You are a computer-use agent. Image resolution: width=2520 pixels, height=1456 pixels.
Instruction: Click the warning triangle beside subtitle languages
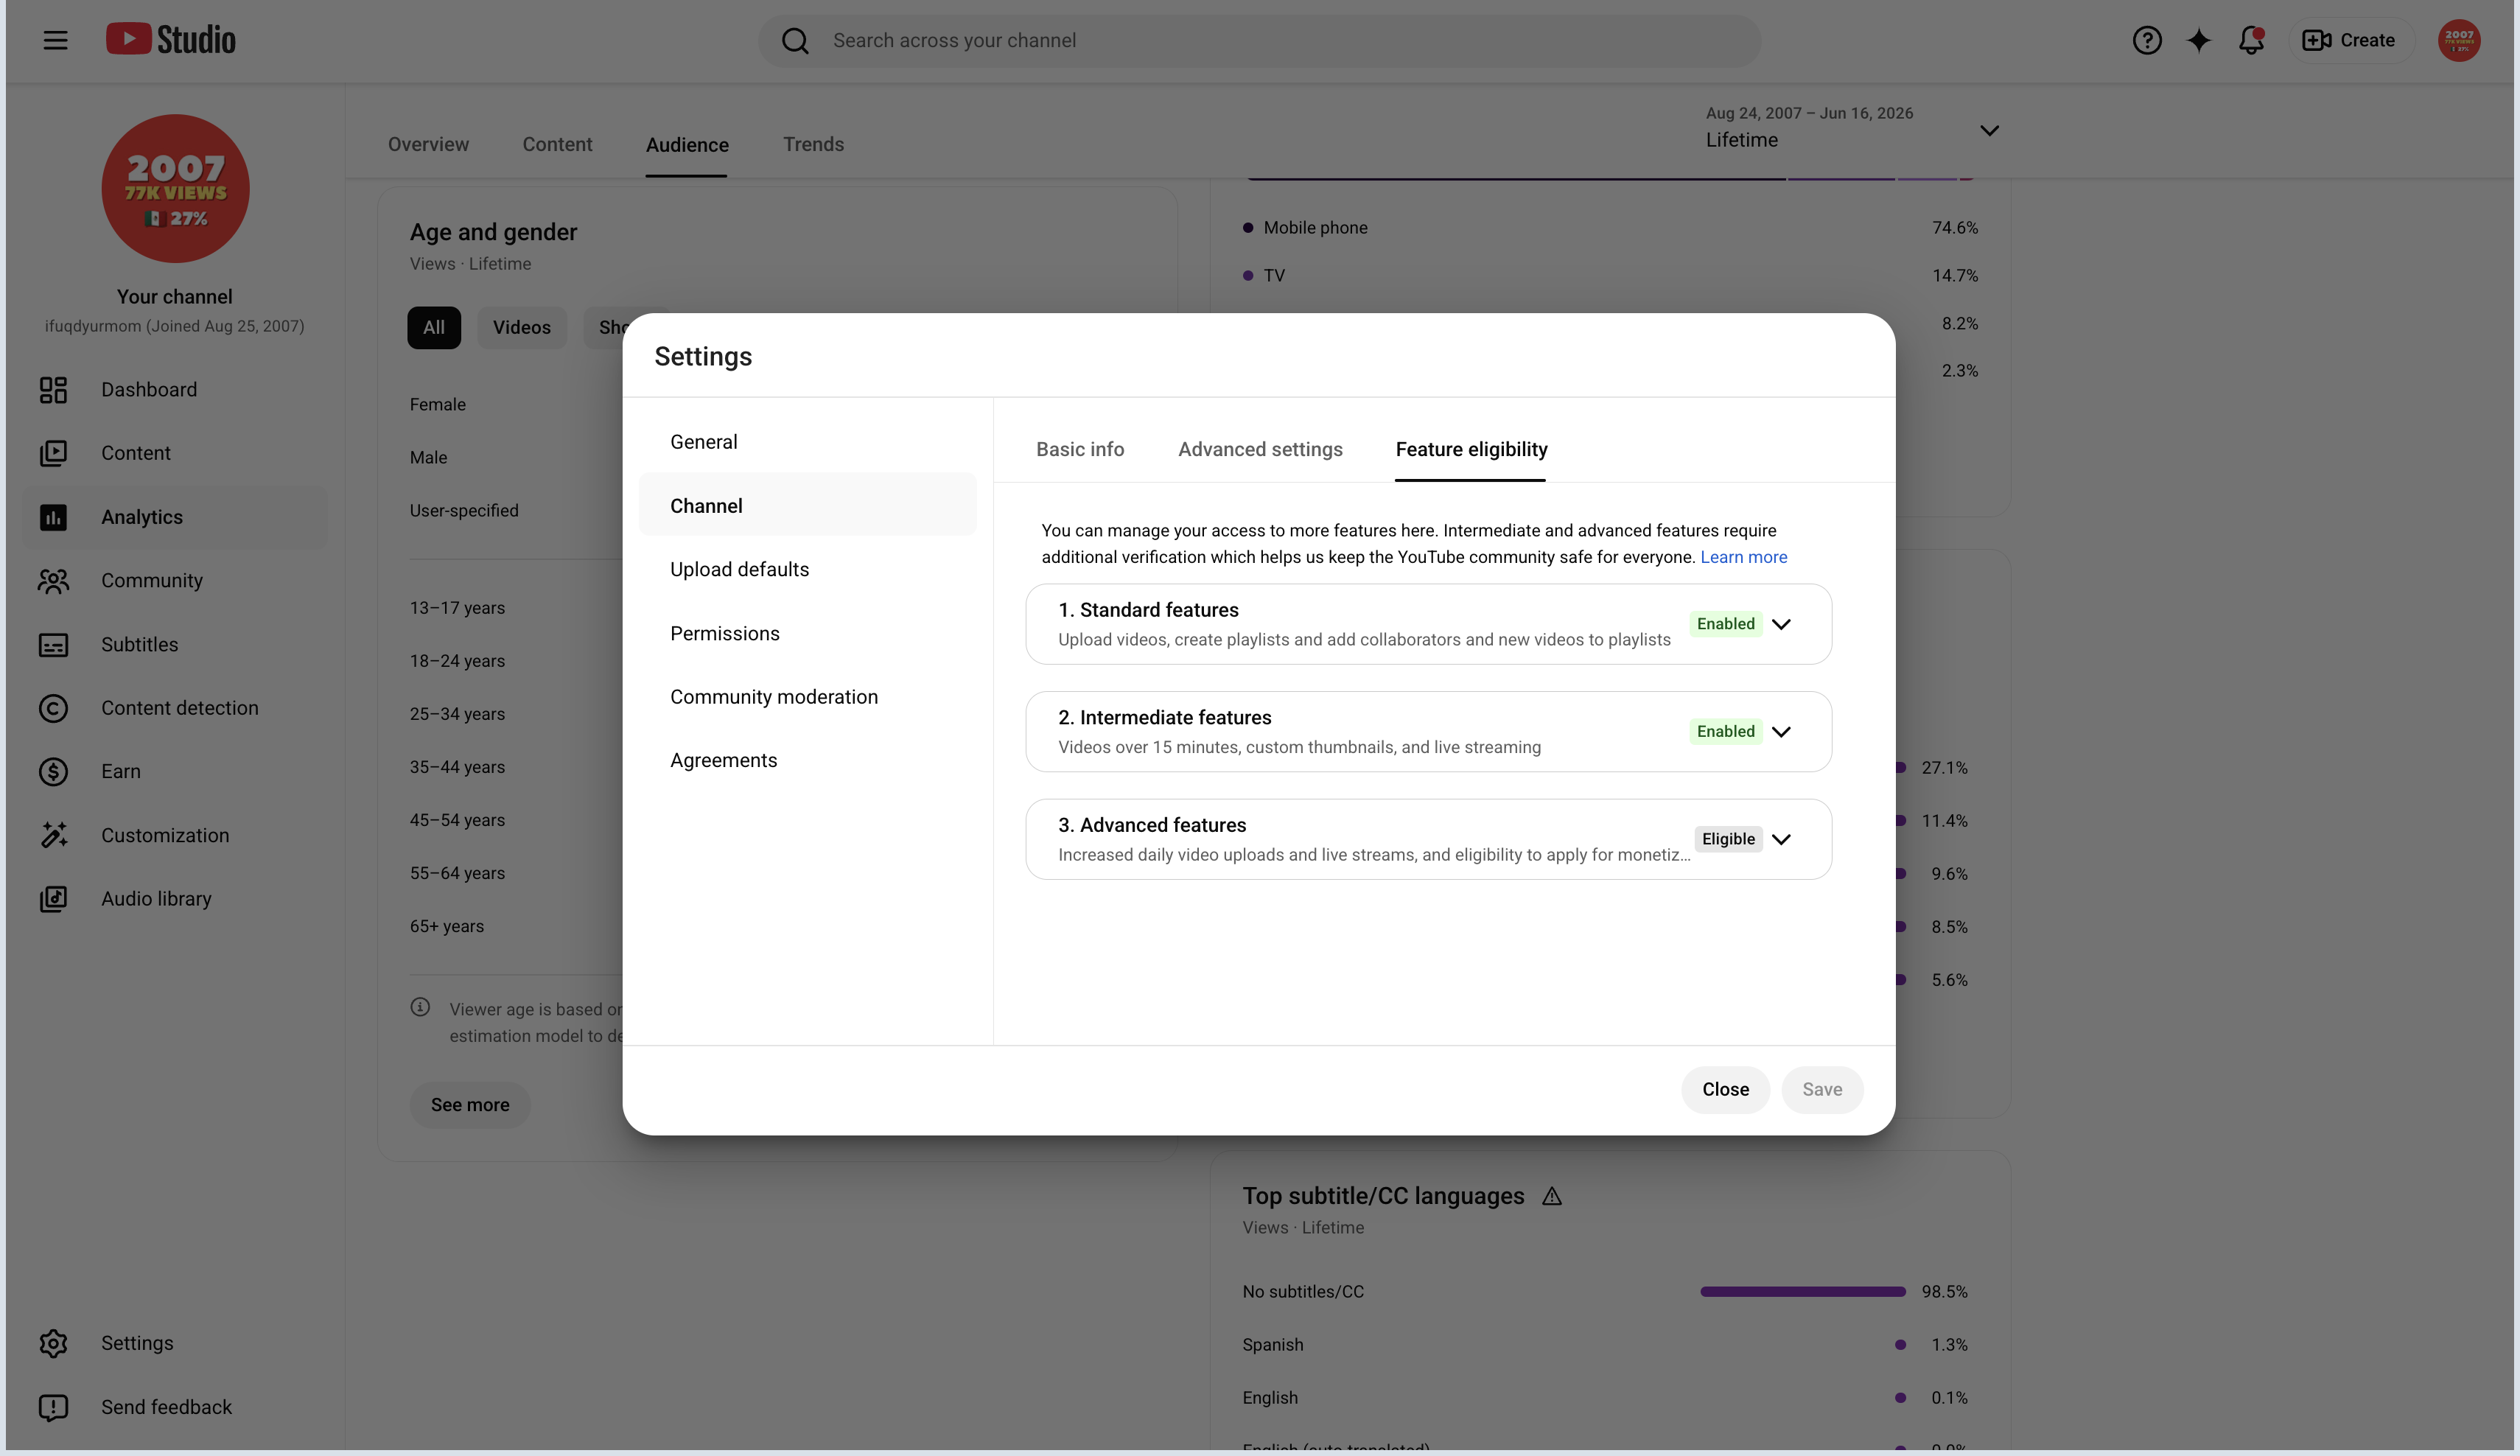click(1551, 1196)
